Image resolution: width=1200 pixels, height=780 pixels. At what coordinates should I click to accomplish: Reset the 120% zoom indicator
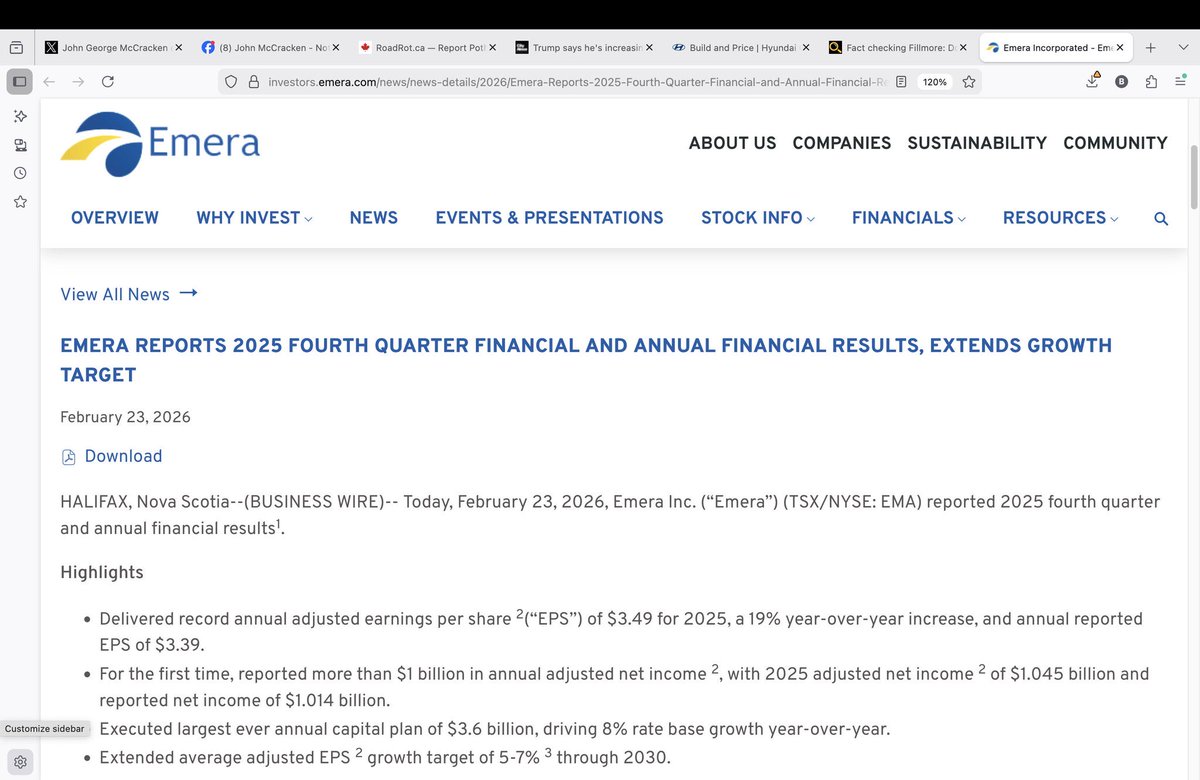coord(935,82)
